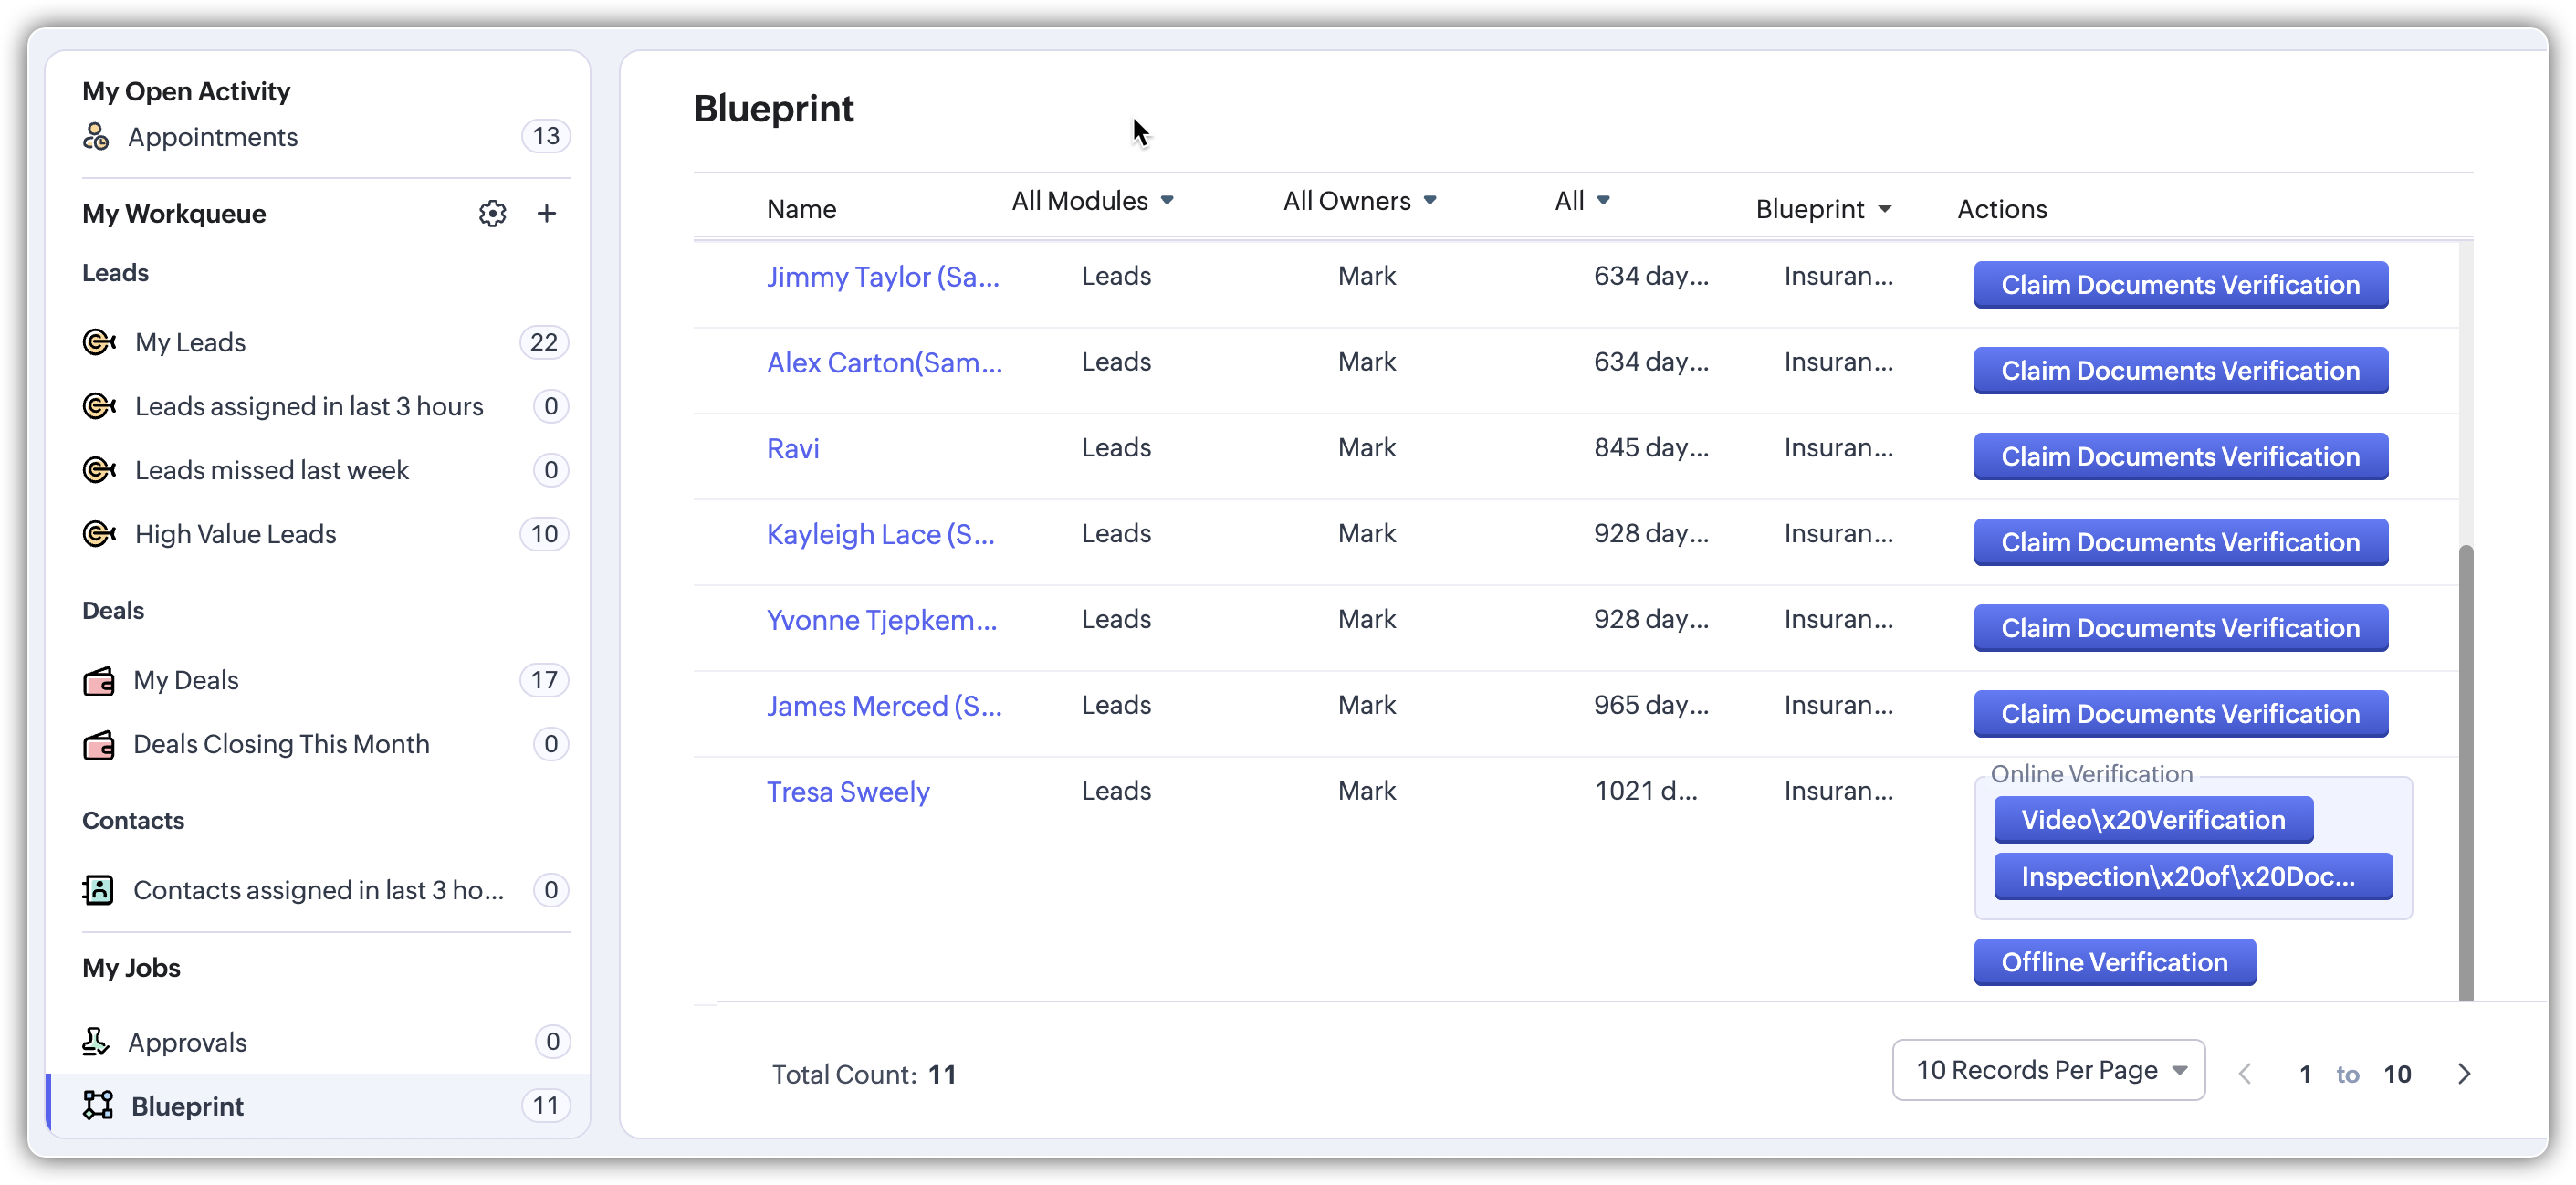2576x1185 pixels.
Task: Select Leads missed last week view
Action: click(272, 470)
